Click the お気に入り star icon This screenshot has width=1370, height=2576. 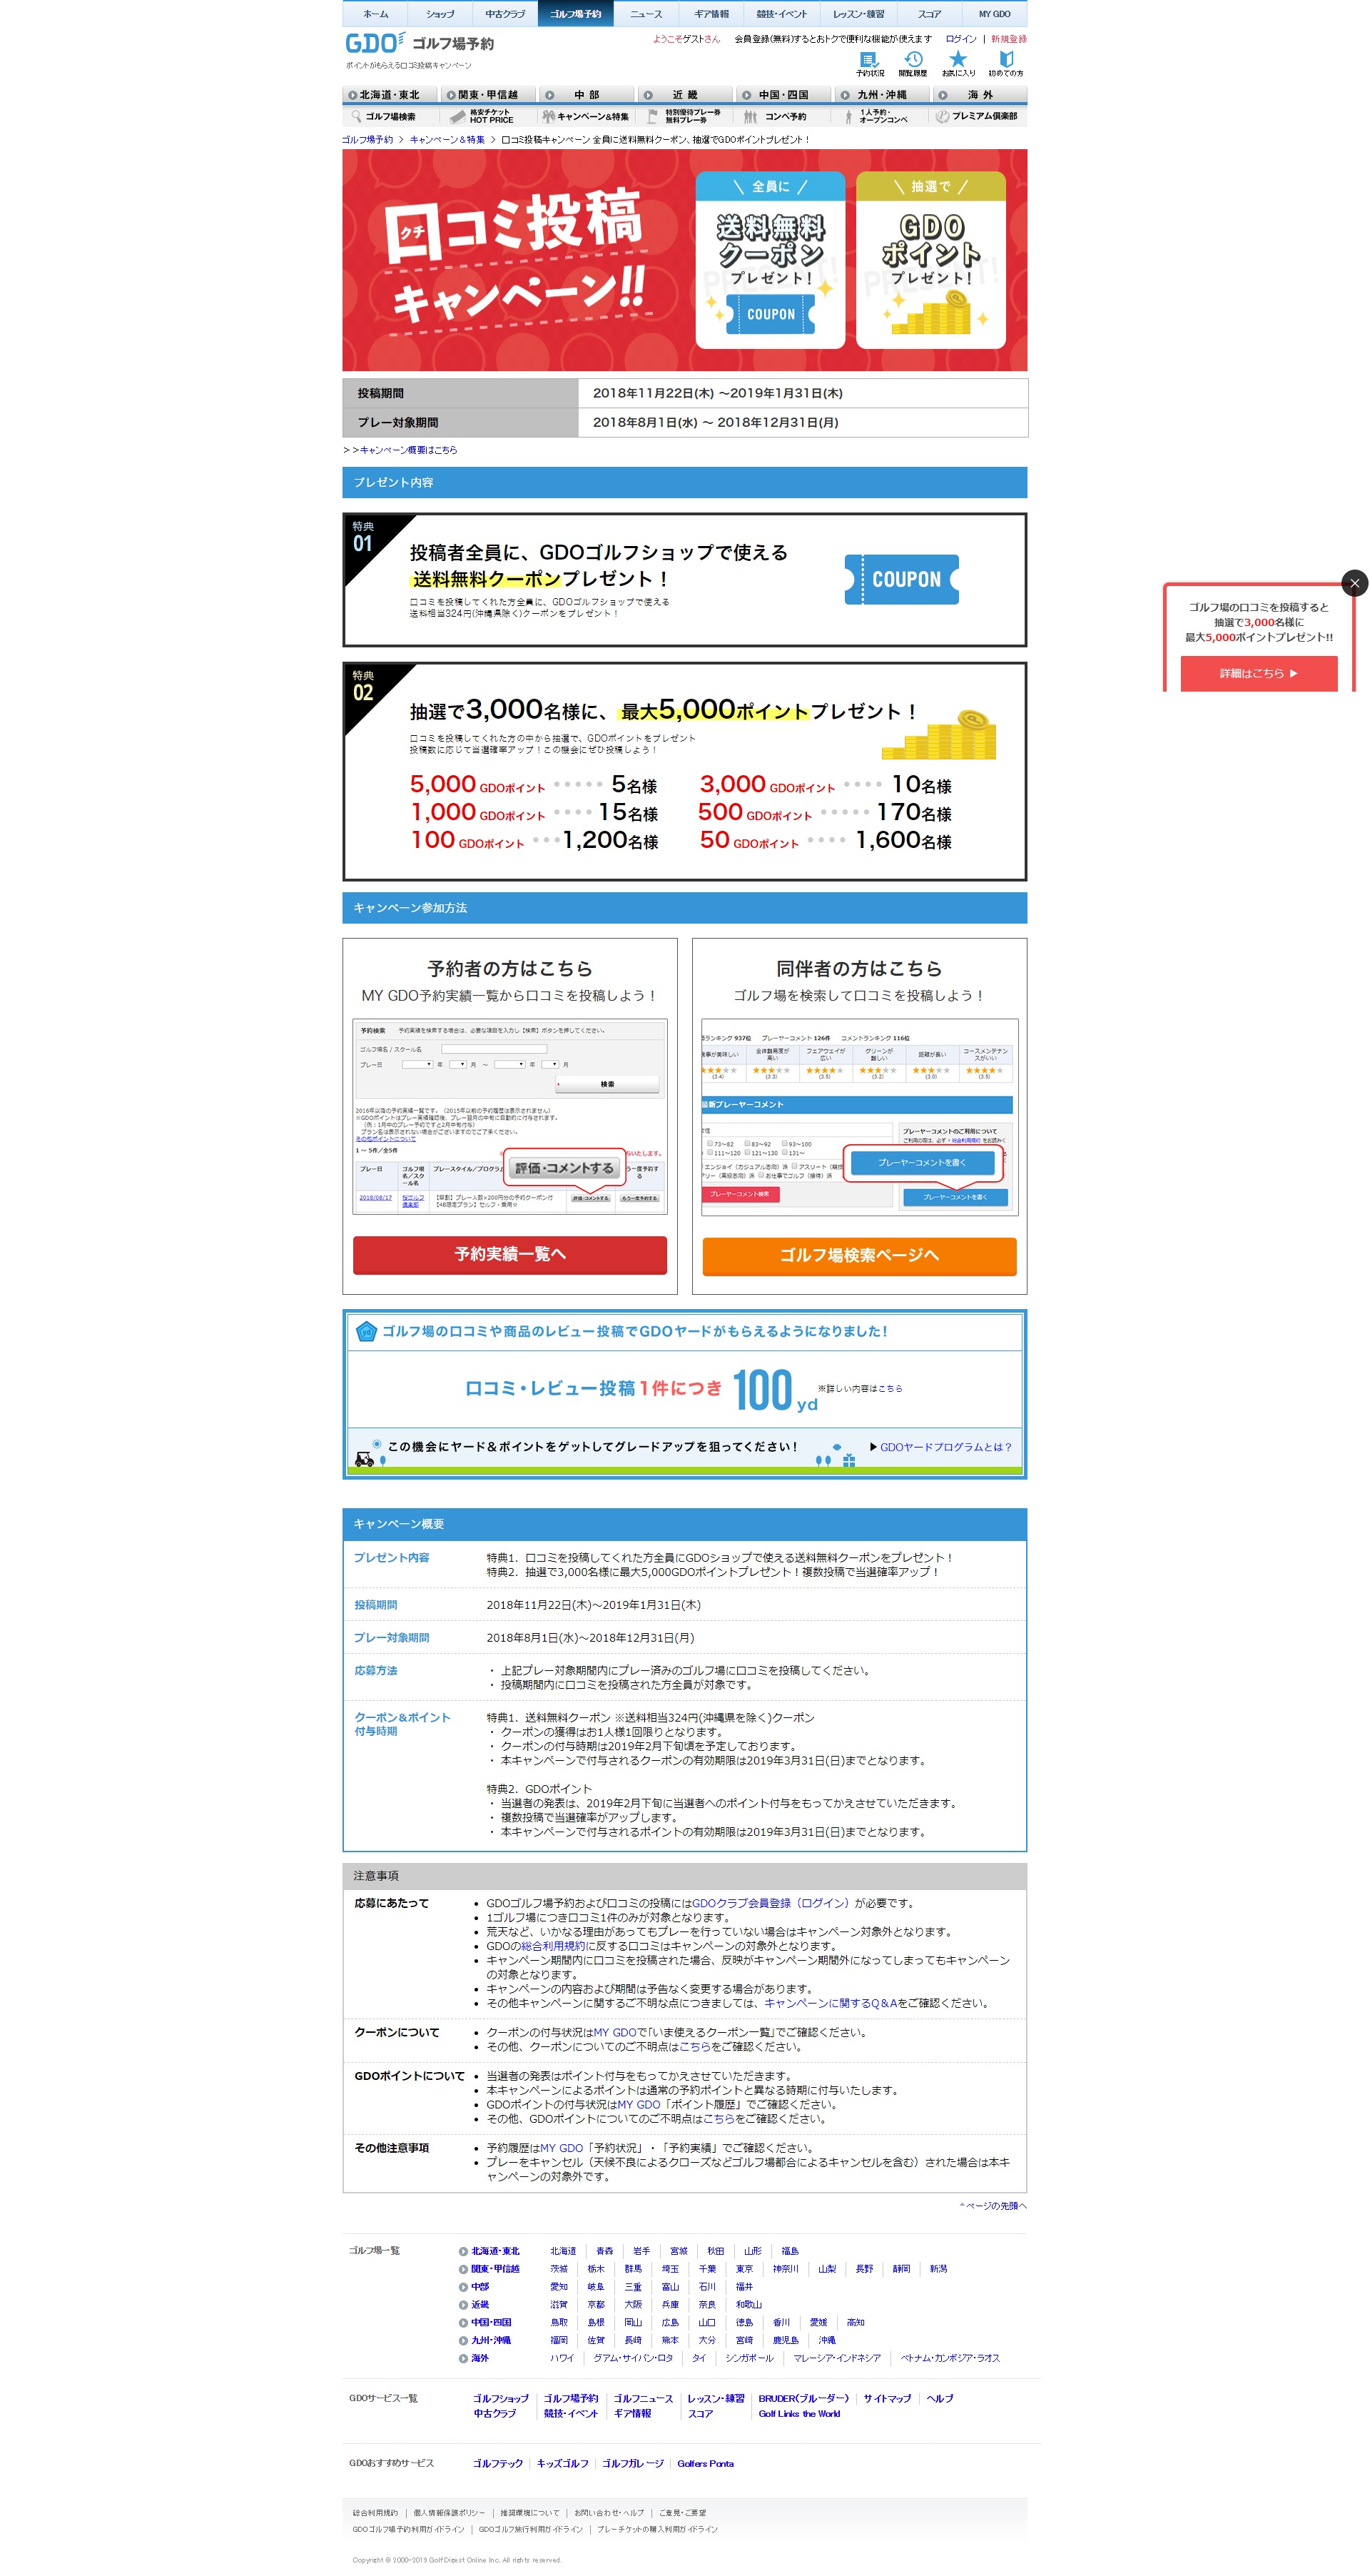pos(958,60)
